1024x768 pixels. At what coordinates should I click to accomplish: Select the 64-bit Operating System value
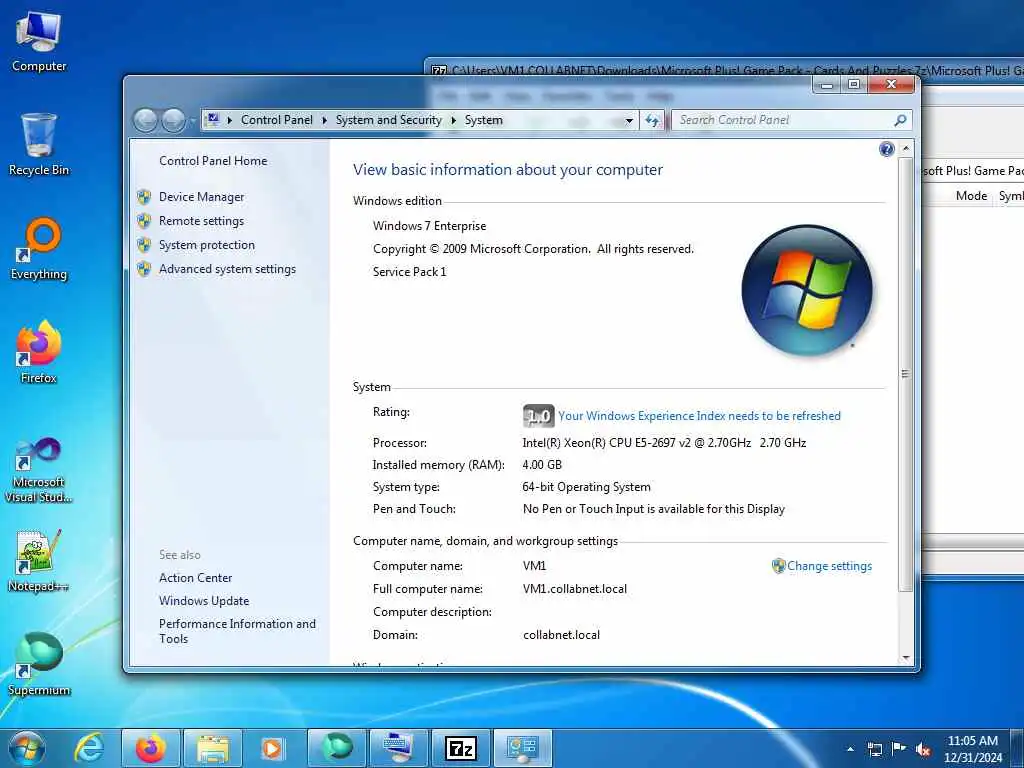pos(586,487)
